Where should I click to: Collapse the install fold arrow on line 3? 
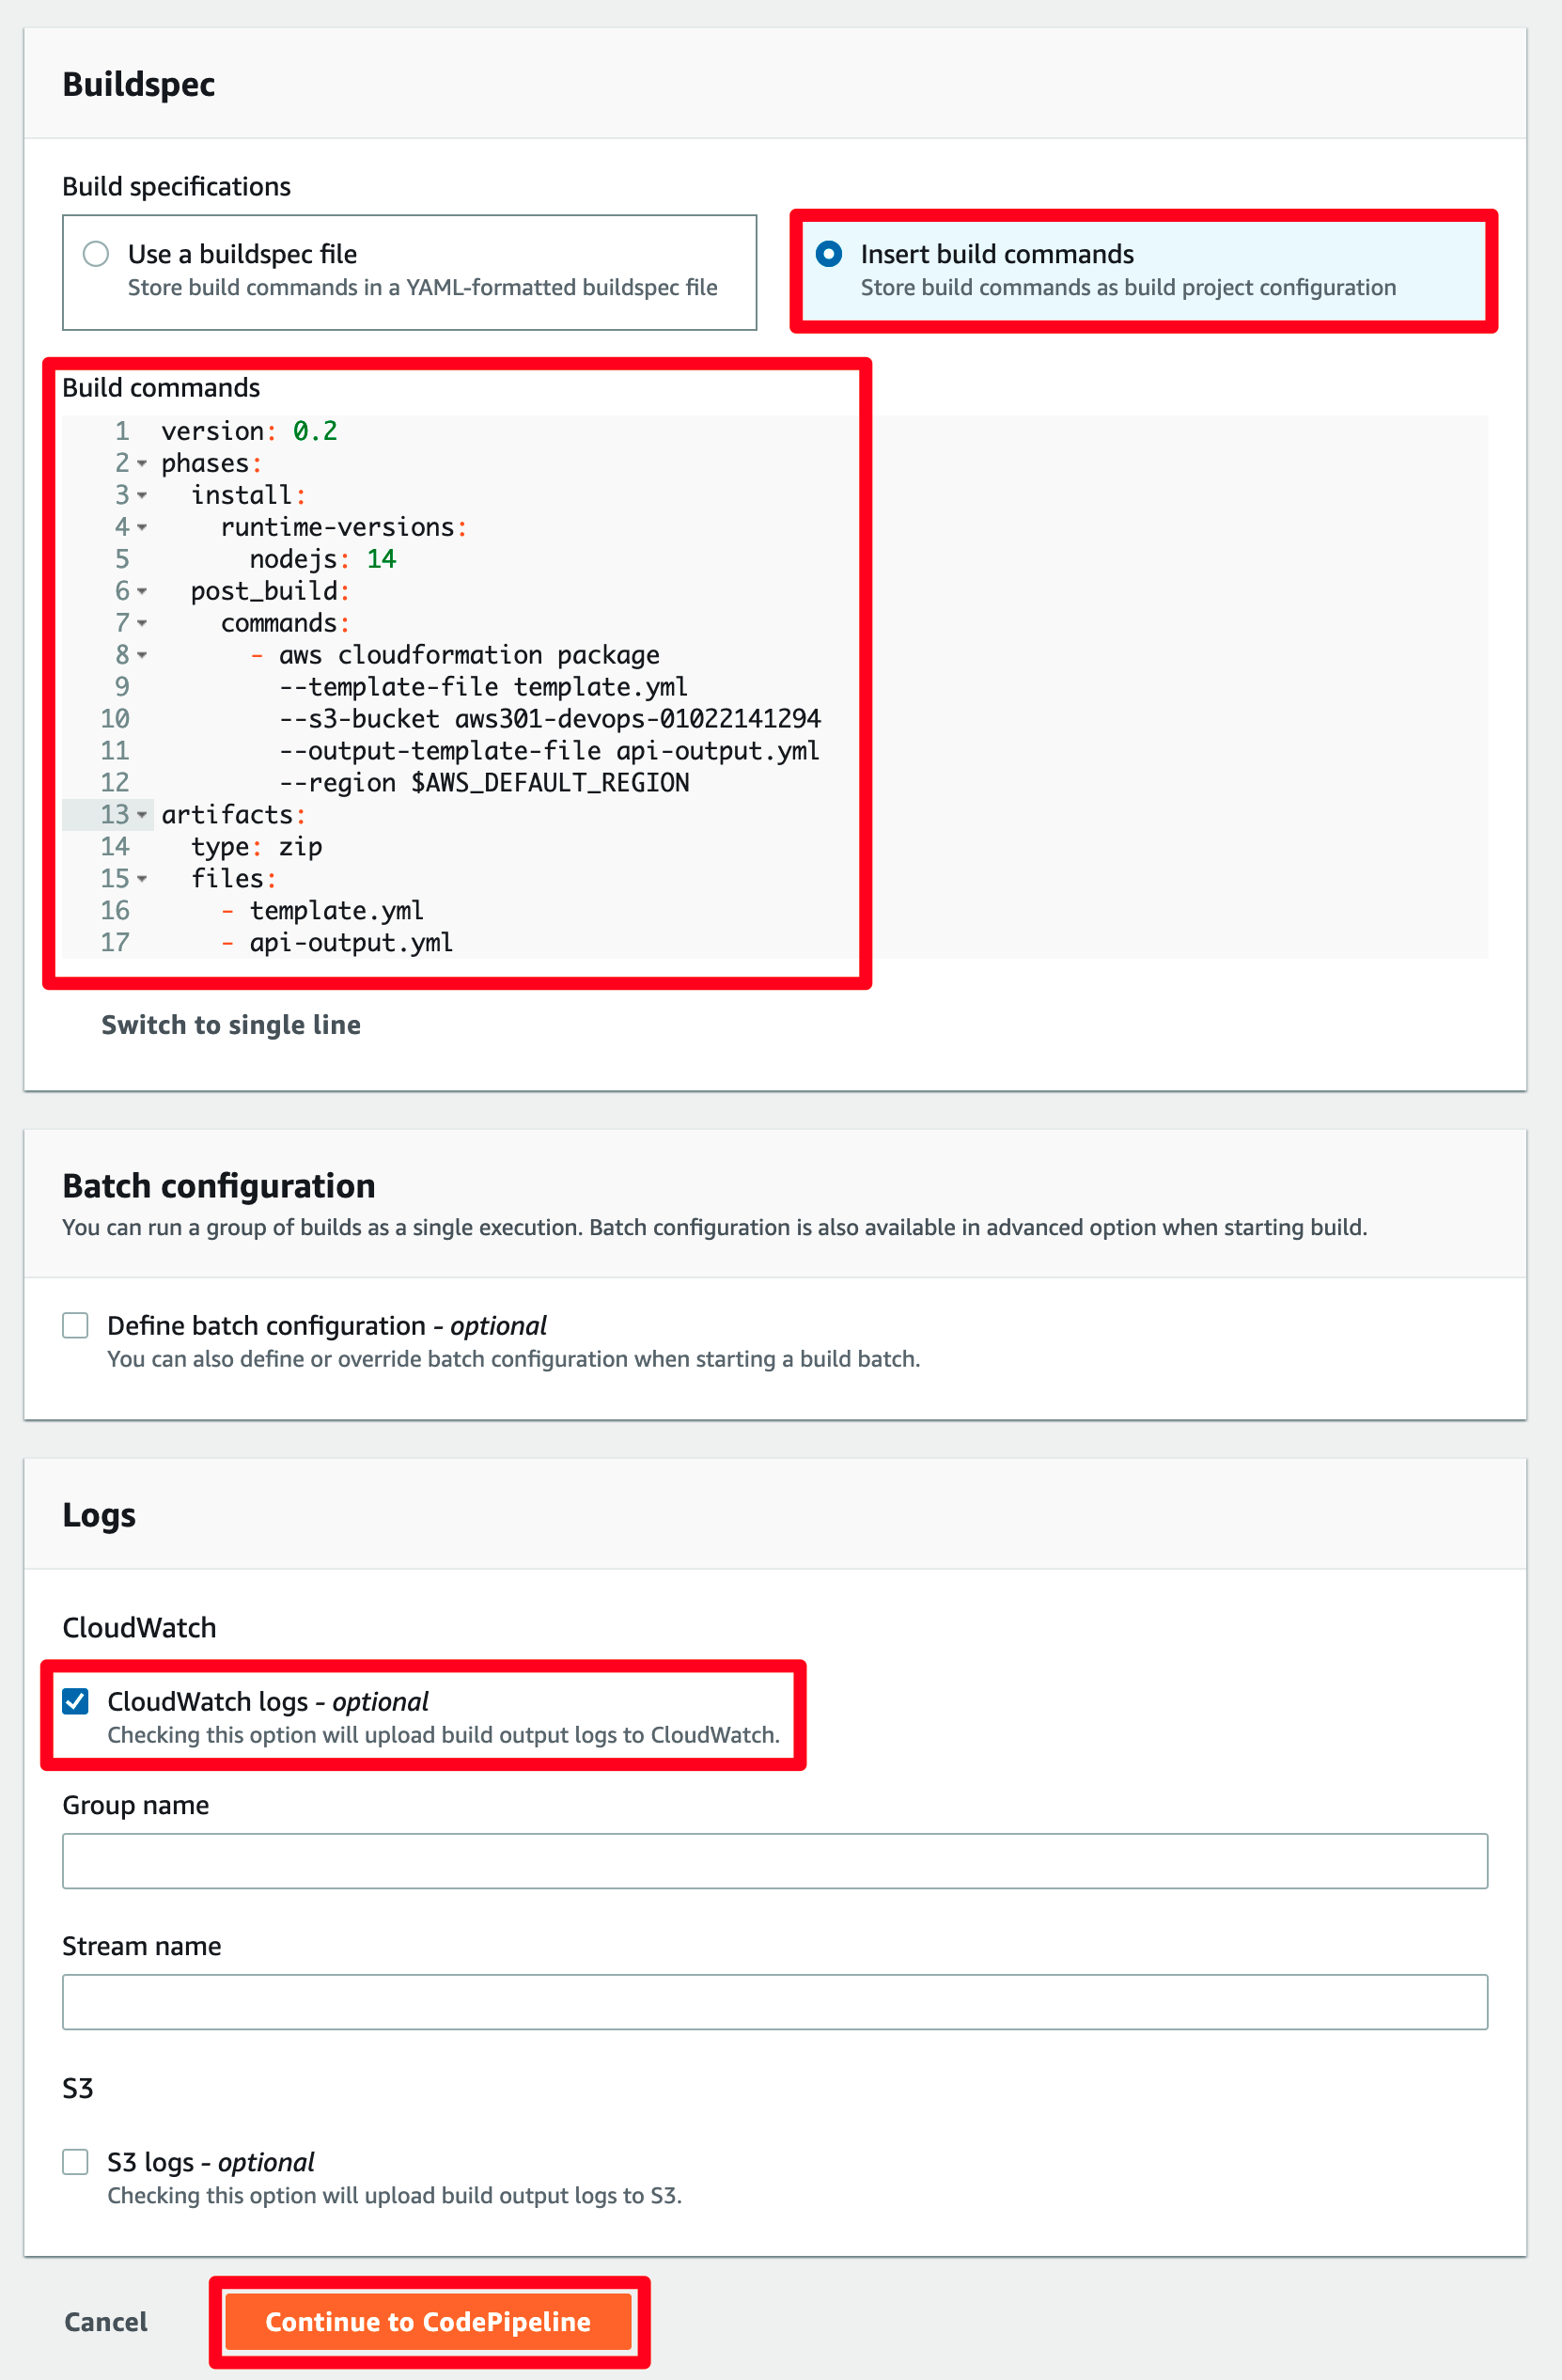(142, 496)
